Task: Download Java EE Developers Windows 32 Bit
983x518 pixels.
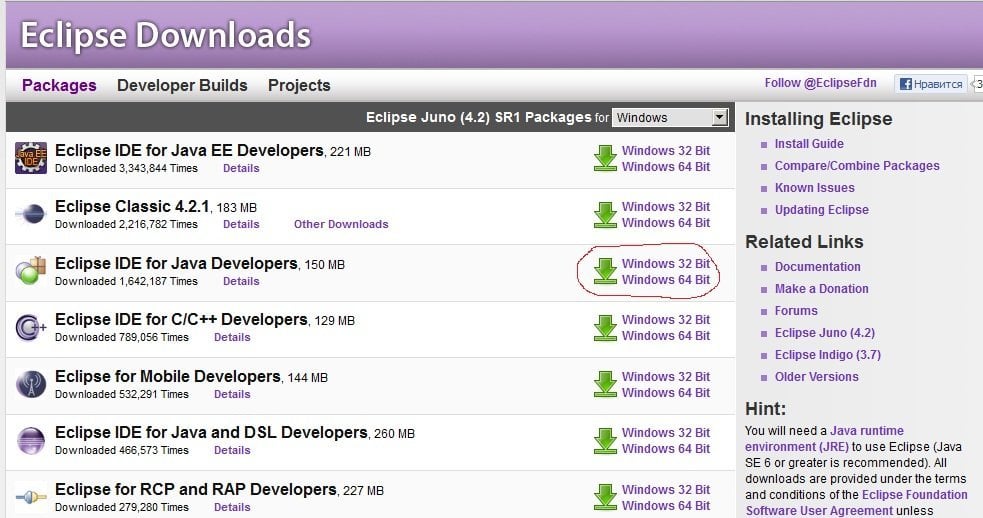Action: [x=666, y=151]
